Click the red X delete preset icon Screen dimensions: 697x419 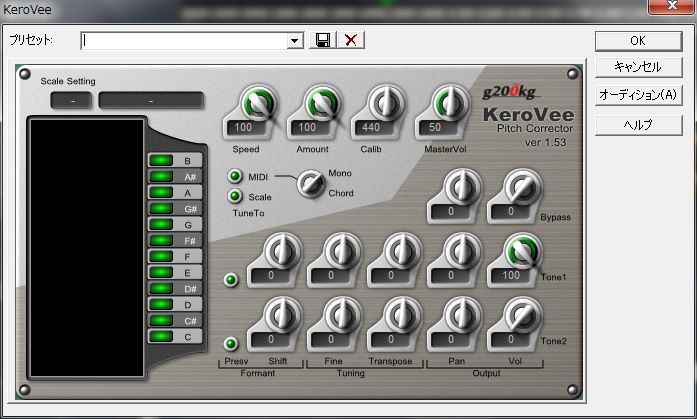(x=351, y=40)
